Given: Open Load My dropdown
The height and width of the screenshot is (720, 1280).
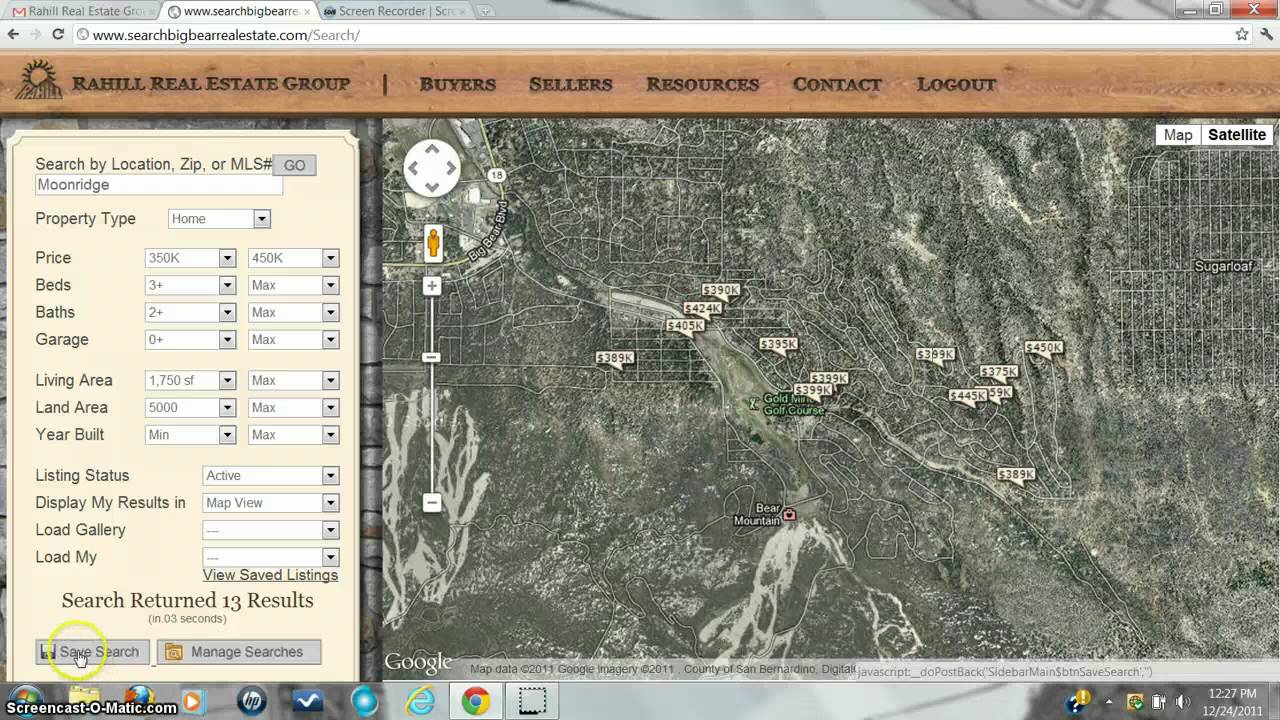Looking at the screenshot, I should coord(271,557).
